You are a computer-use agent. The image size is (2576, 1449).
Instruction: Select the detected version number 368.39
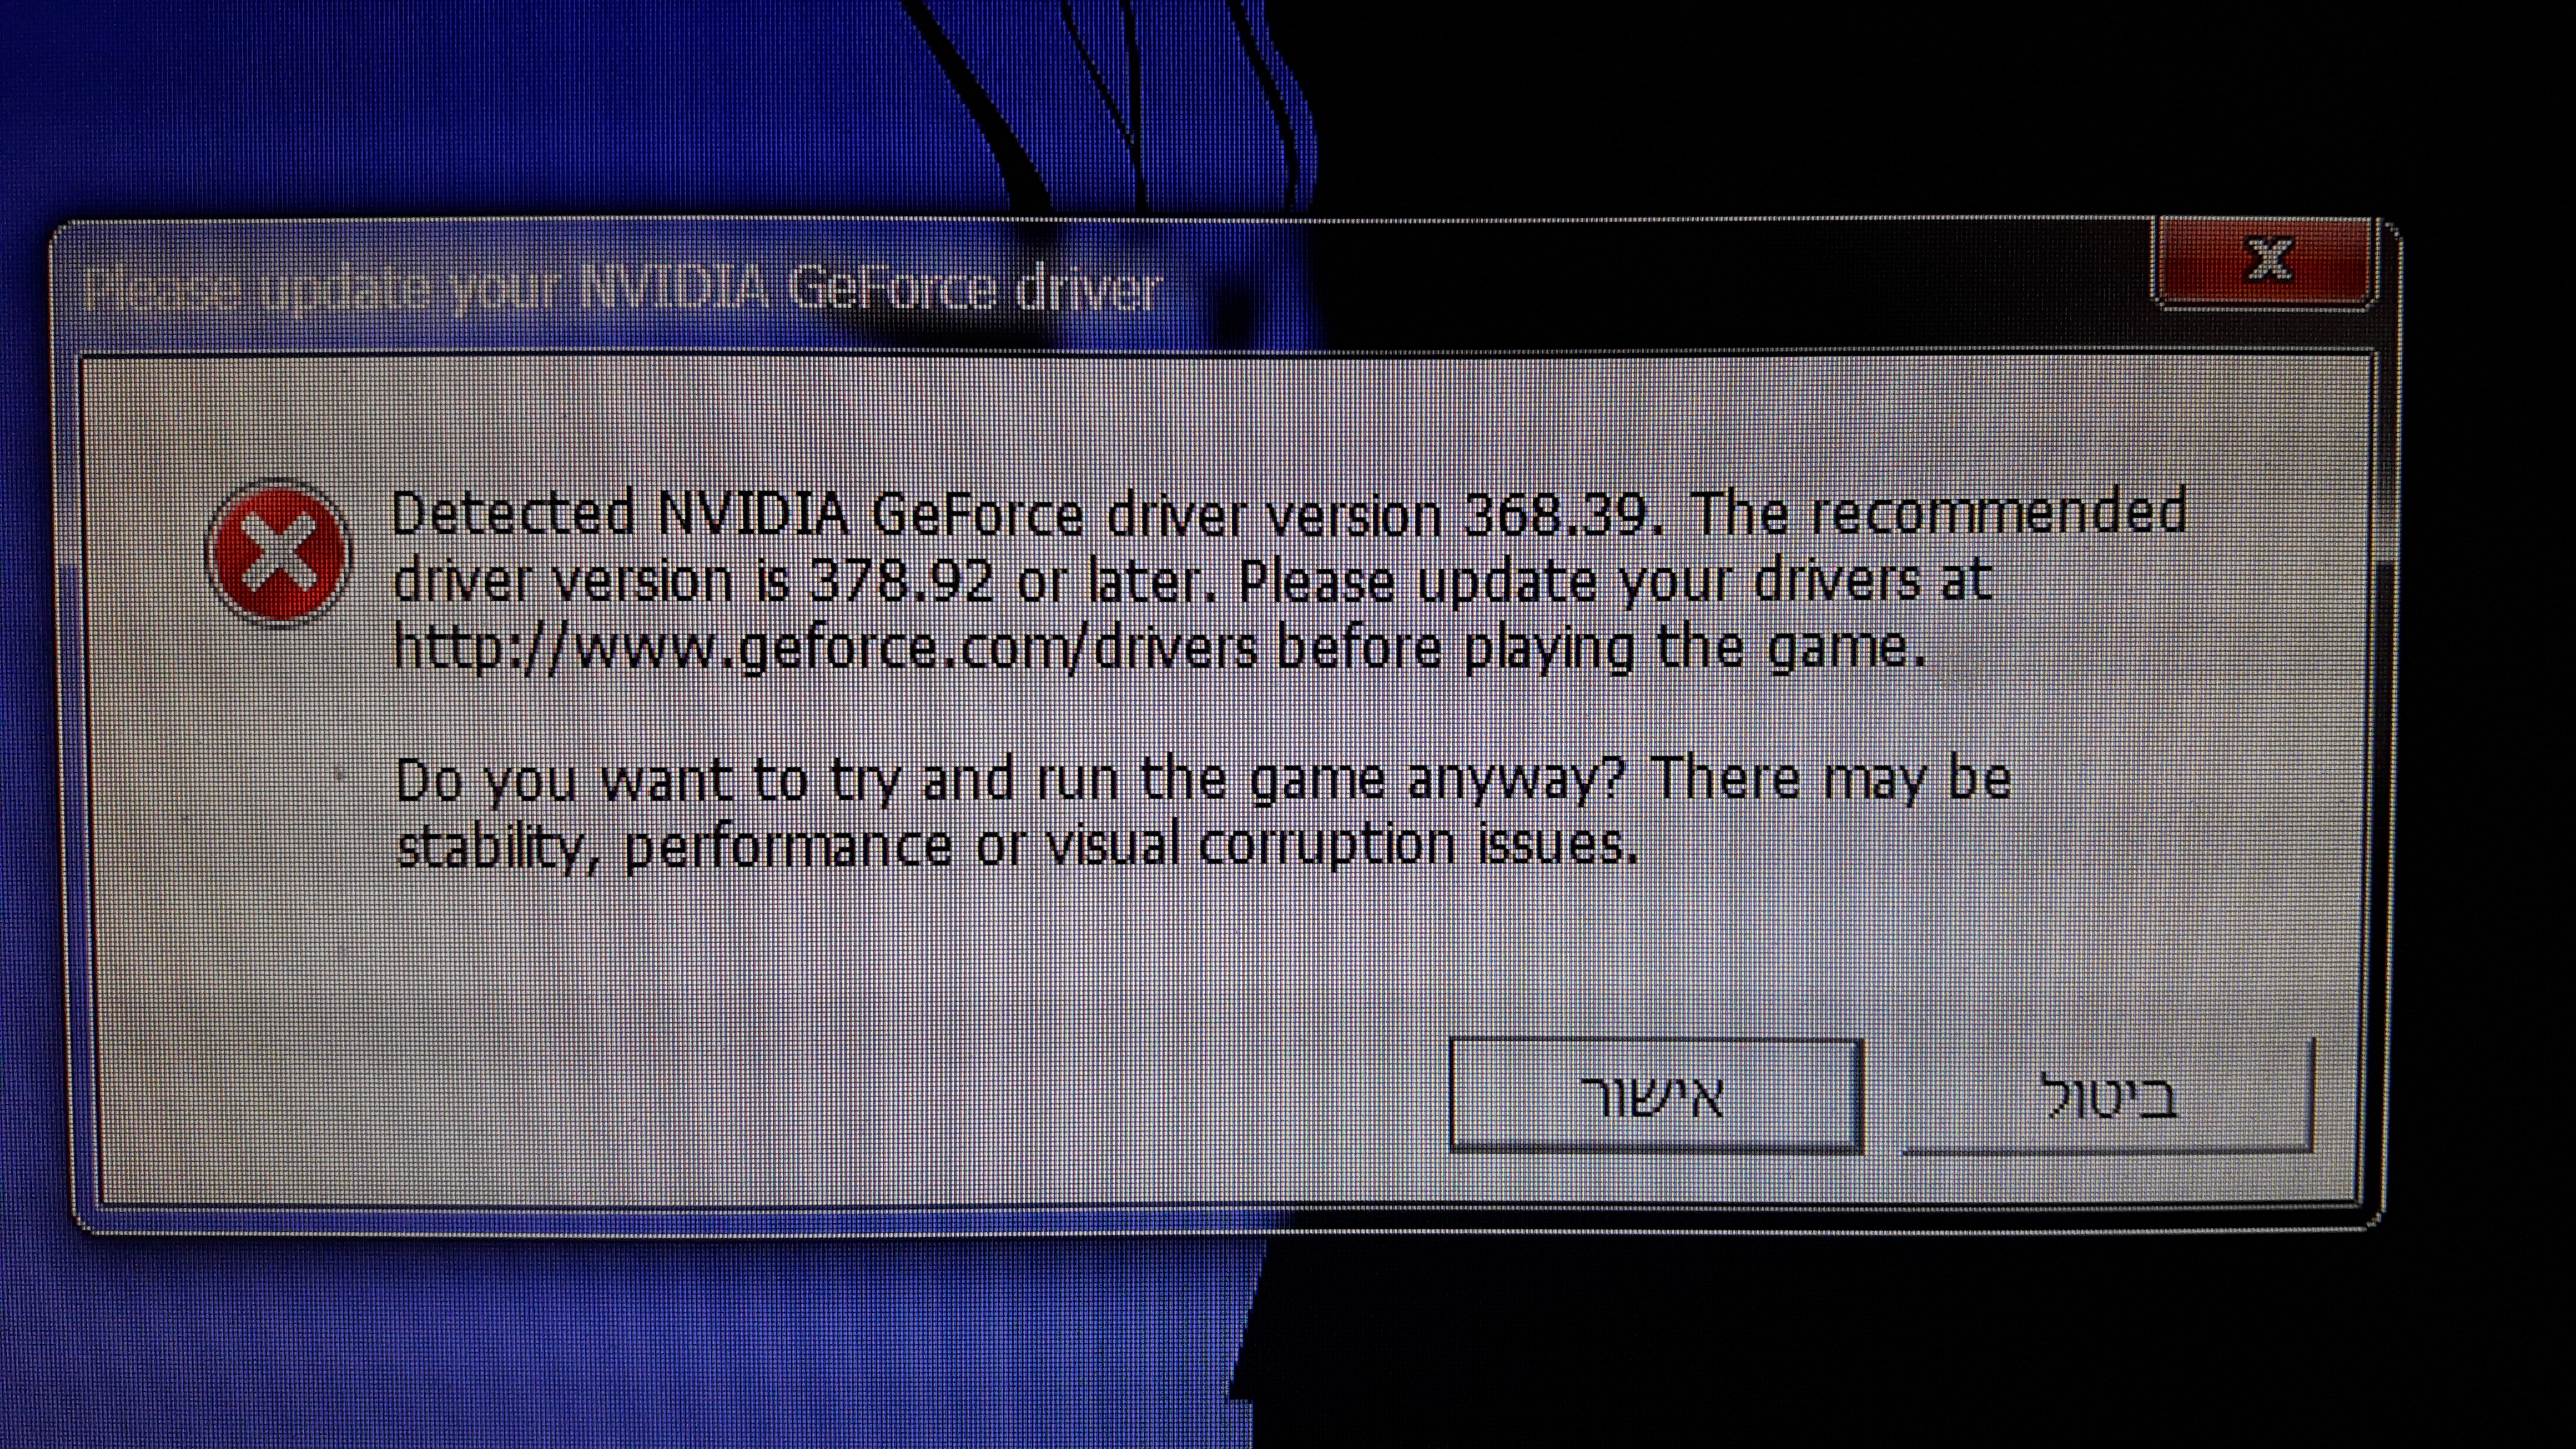[1555, 515]
